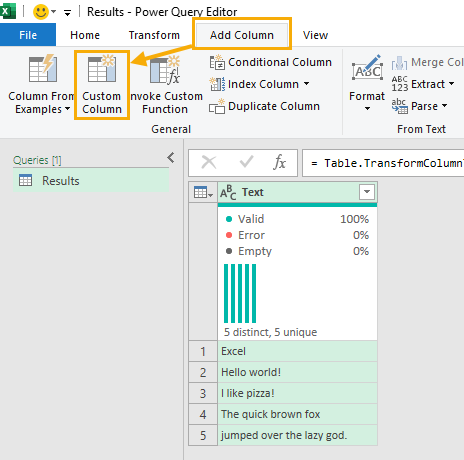464x460 pixels.
Task: Add a Conditional Column
Action: (x=270, y=62)
